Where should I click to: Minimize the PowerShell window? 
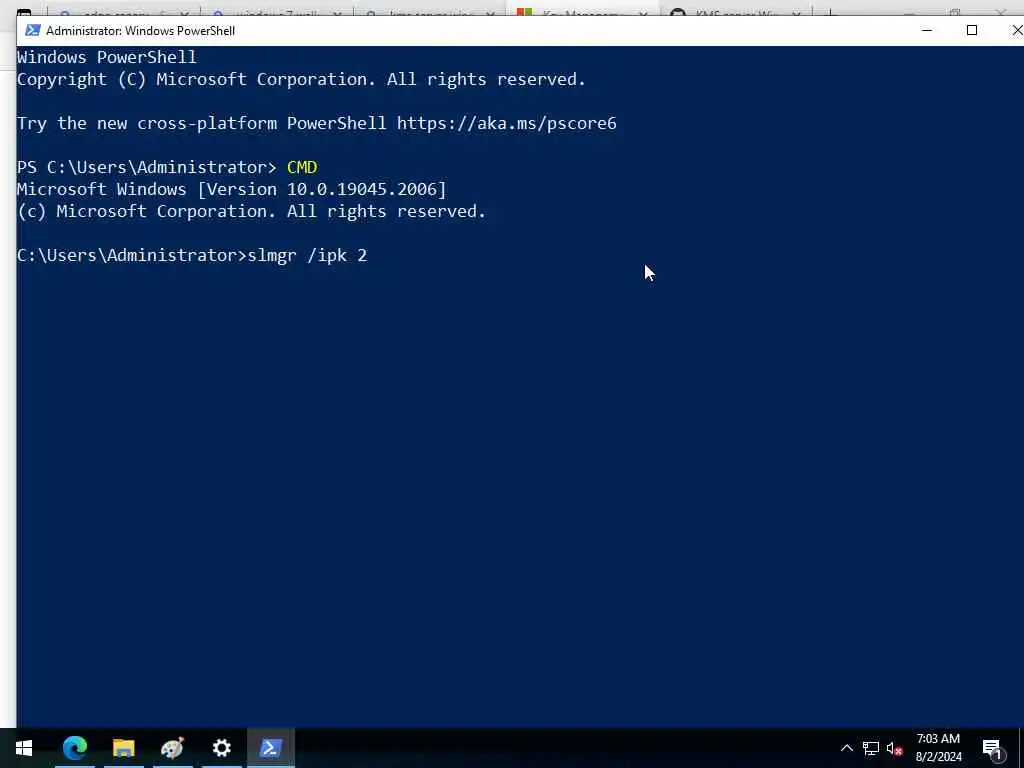click(926, 31)
